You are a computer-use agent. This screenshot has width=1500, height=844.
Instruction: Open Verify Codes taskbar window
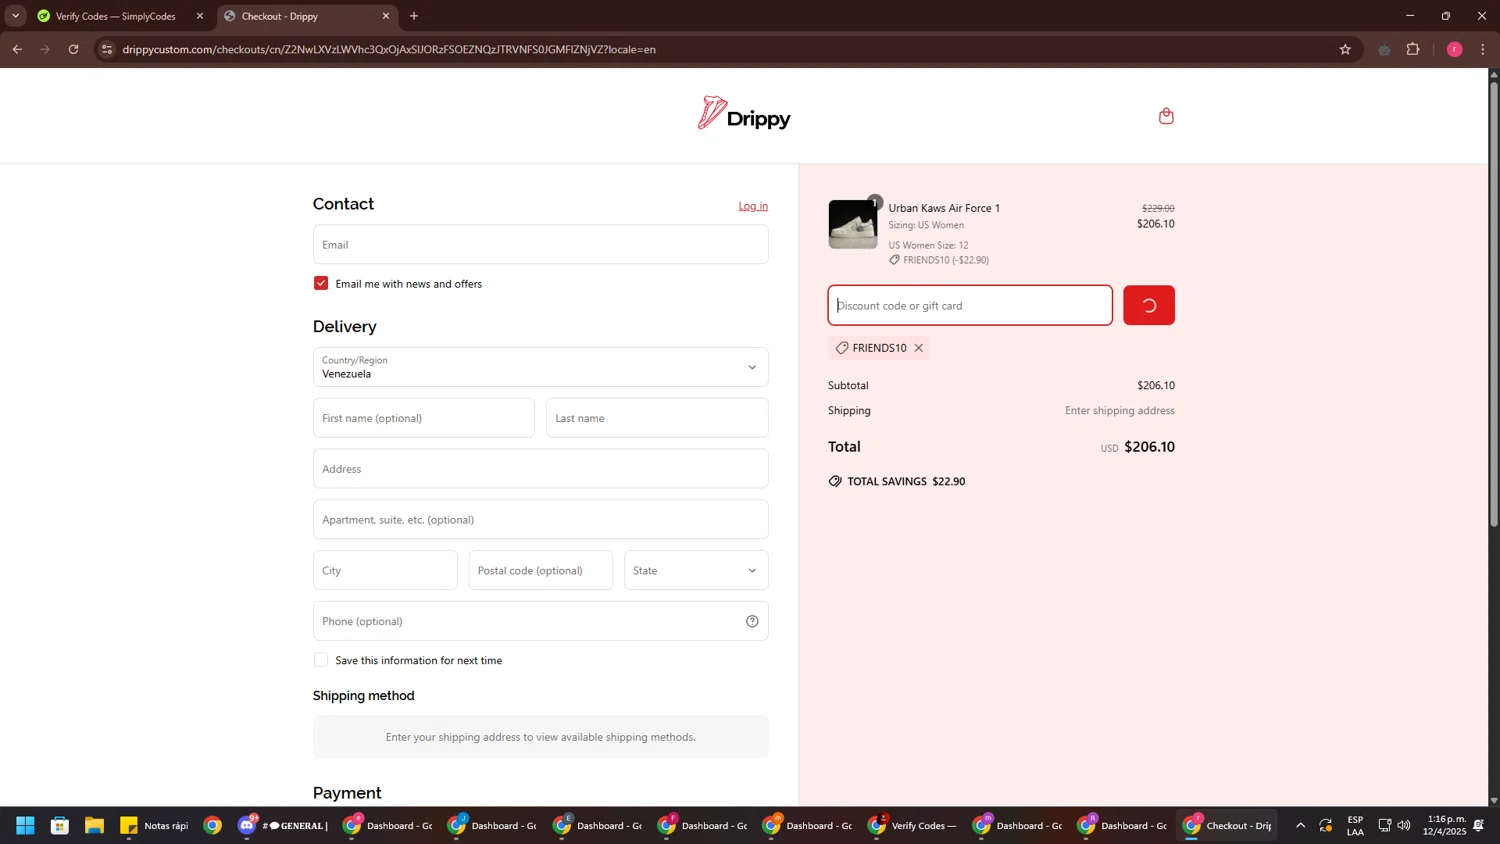[913, 825]
